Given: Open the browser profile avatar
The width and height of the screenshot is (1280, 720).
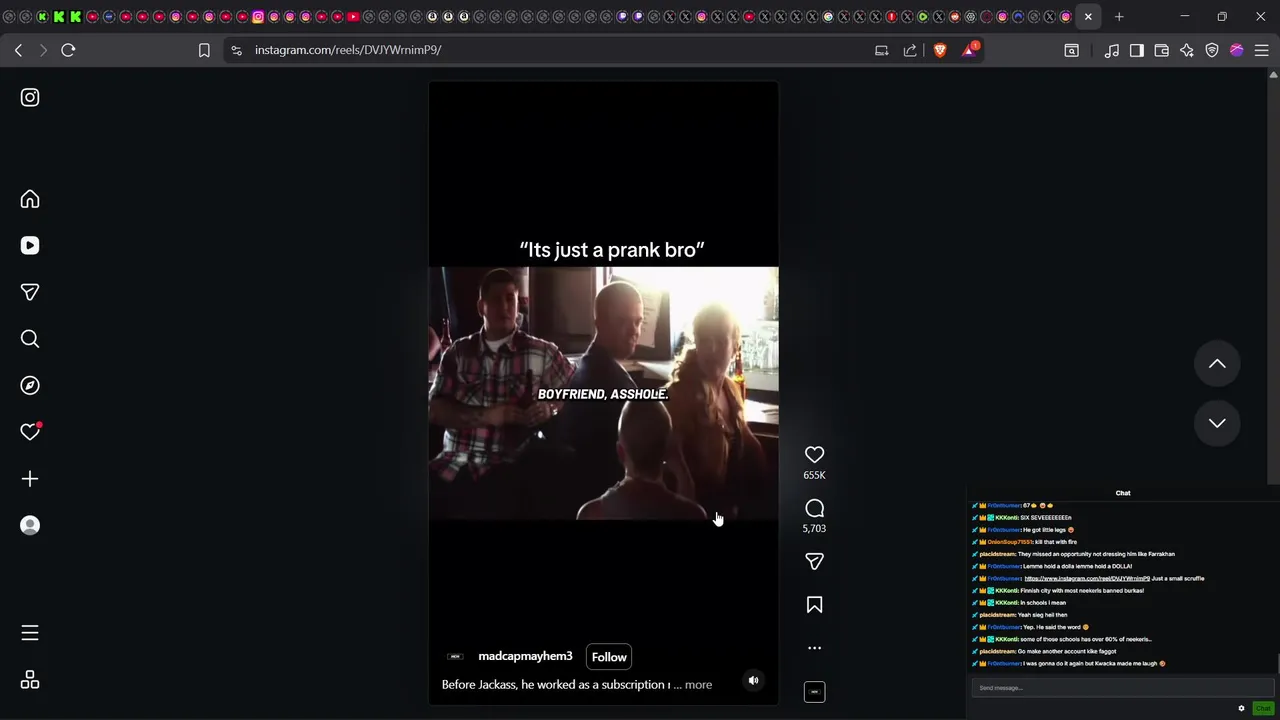Looking at the screenshot, I should pyautogui.click(x=1237, y=50).
